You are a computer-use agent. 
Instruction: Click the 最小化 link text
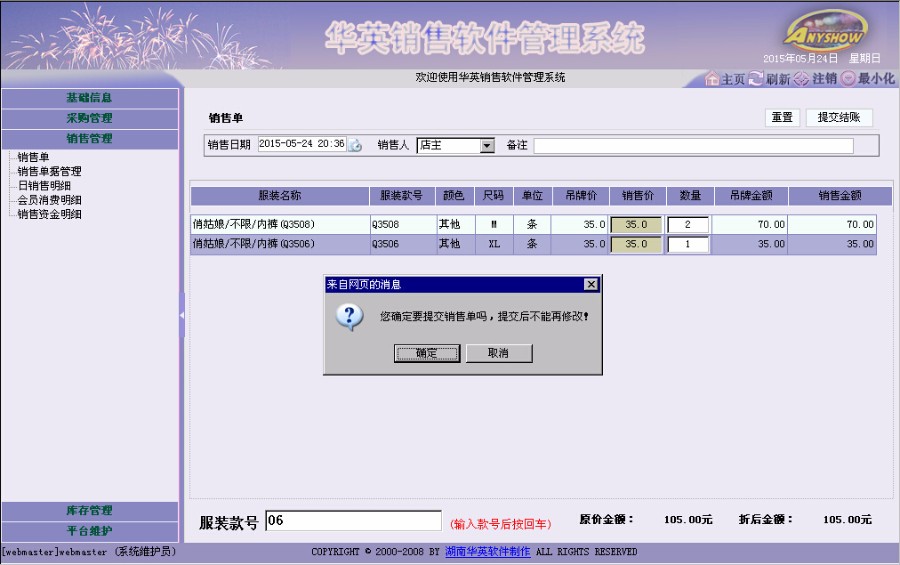(876, 79)
